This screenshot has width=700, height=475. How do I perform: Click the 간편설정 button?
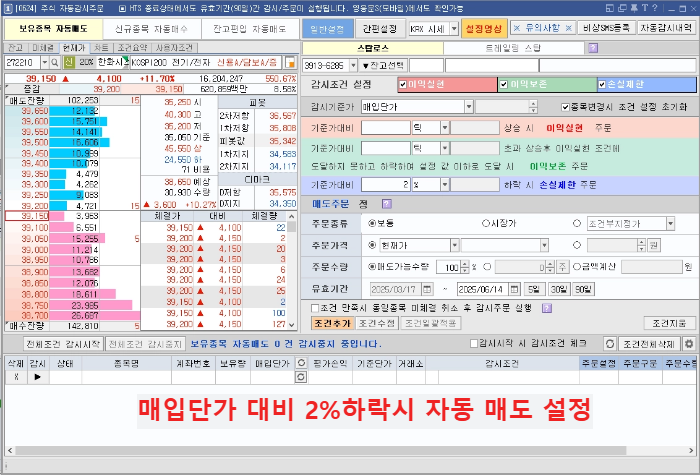(380, 29)
